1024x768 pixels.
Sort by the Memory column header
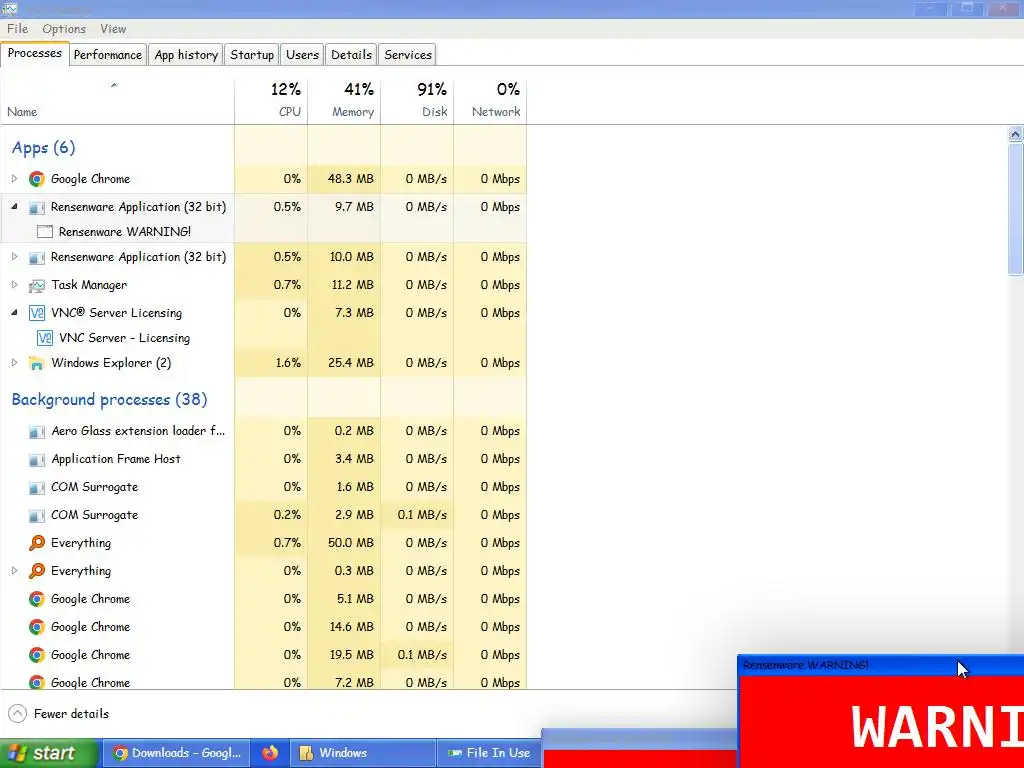tap(344, 101)
